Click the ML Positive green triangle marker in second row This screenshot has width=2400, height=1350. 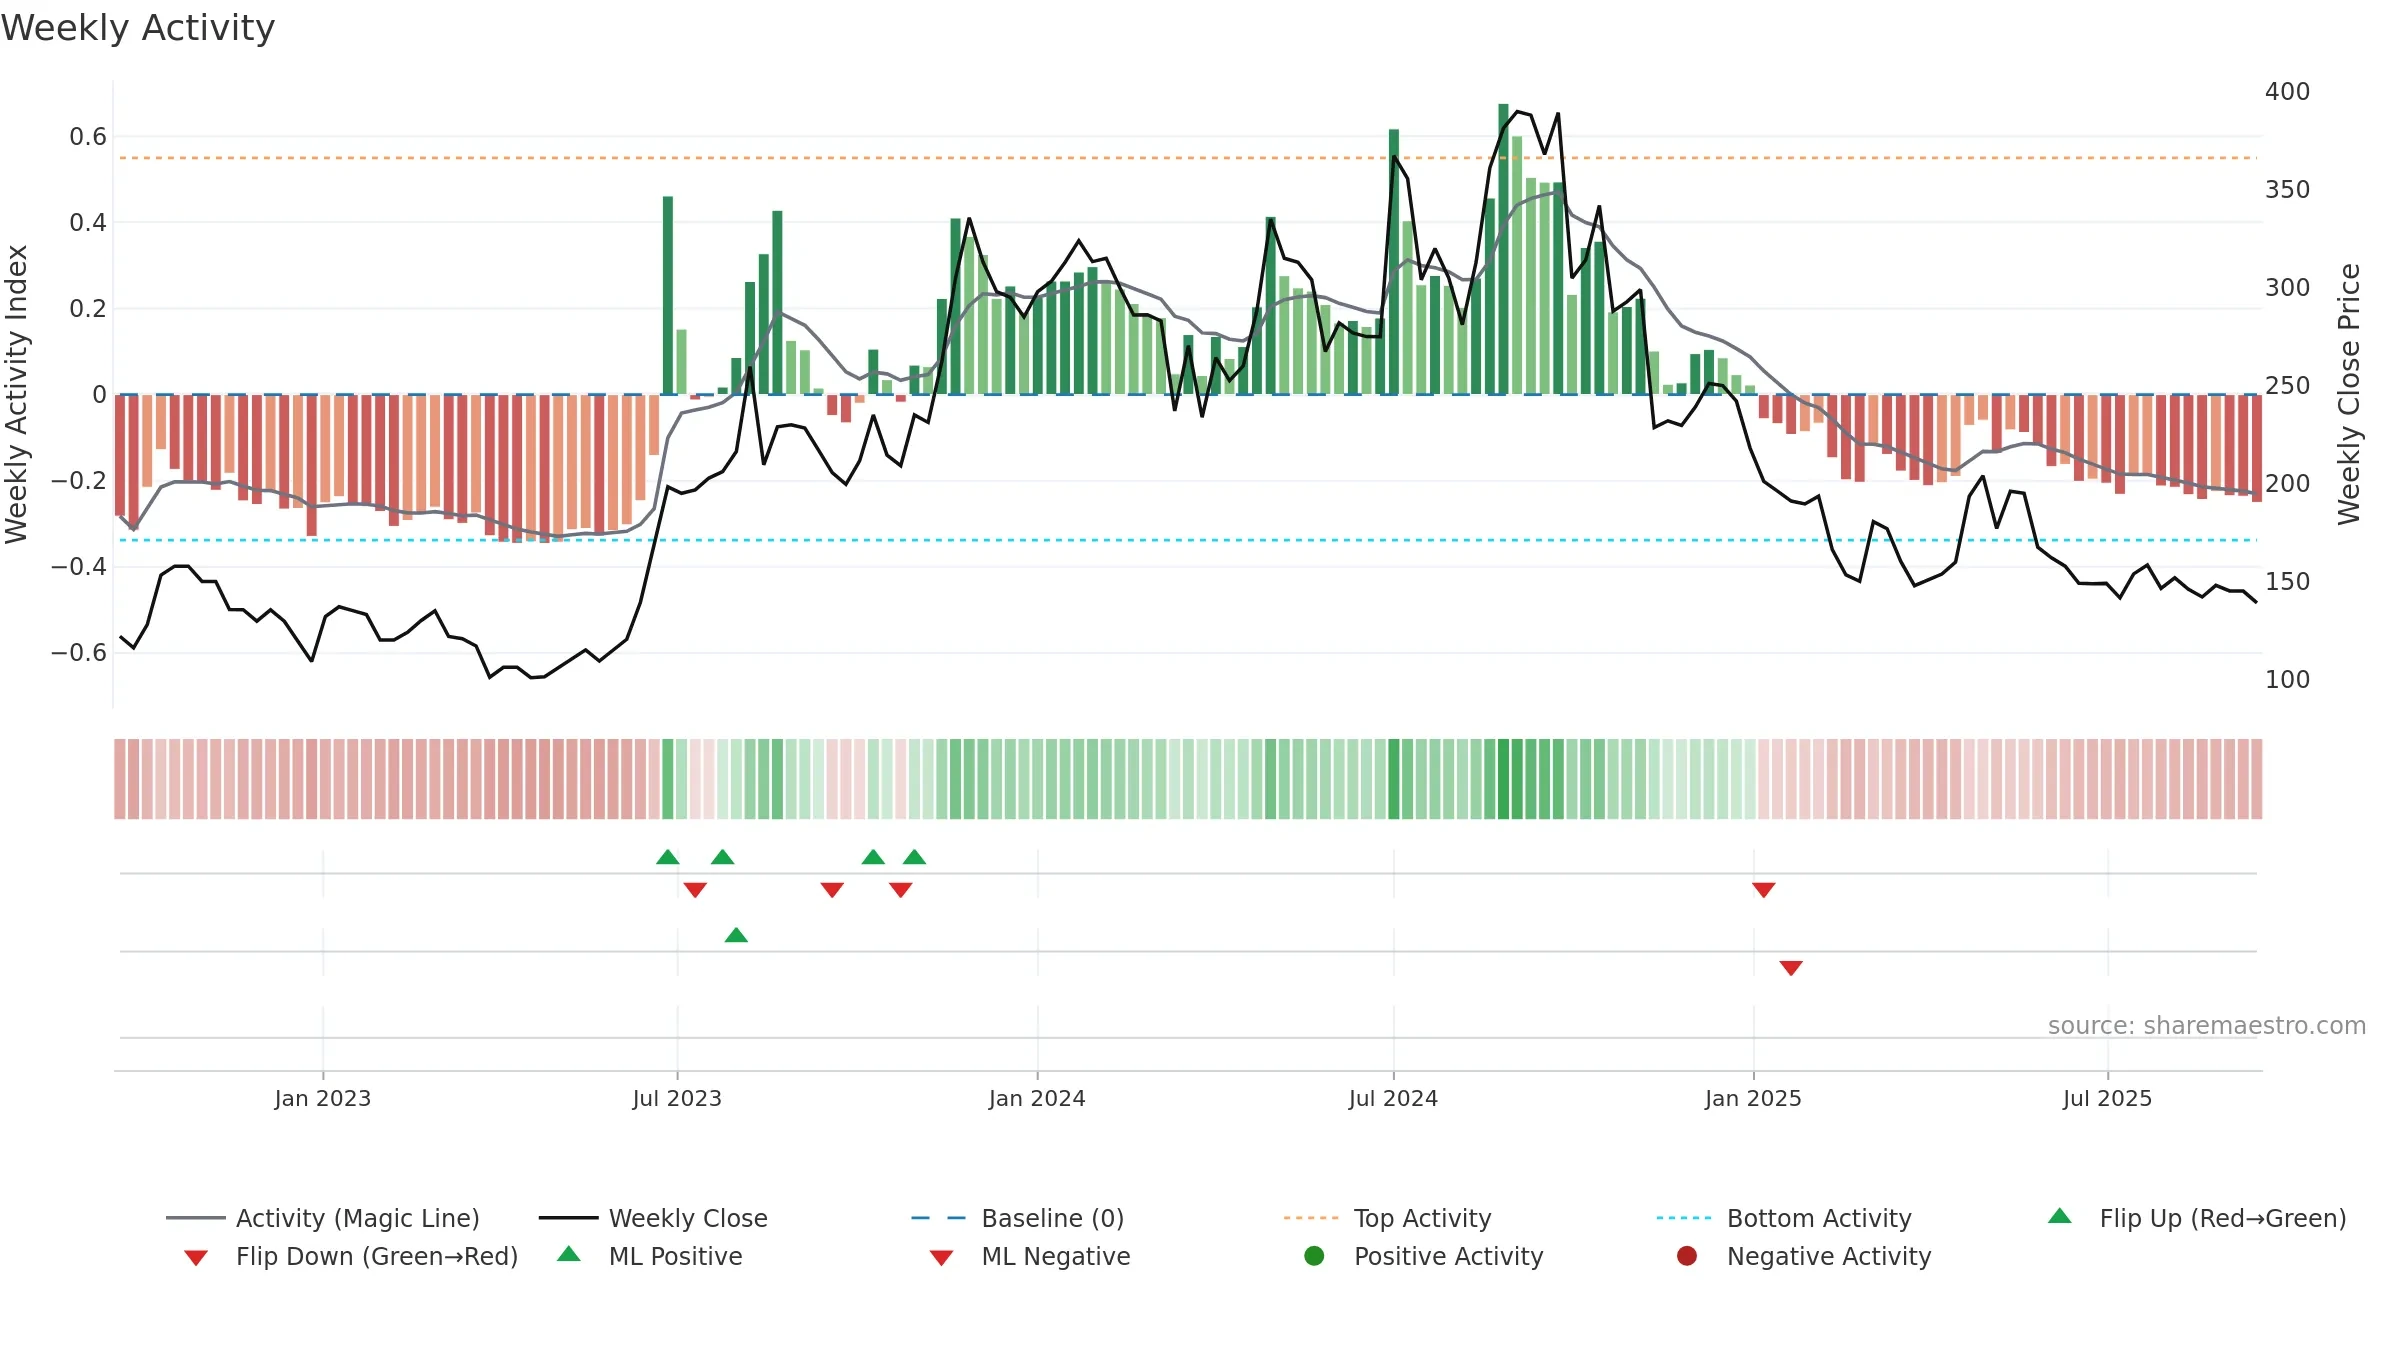point(736,935)
